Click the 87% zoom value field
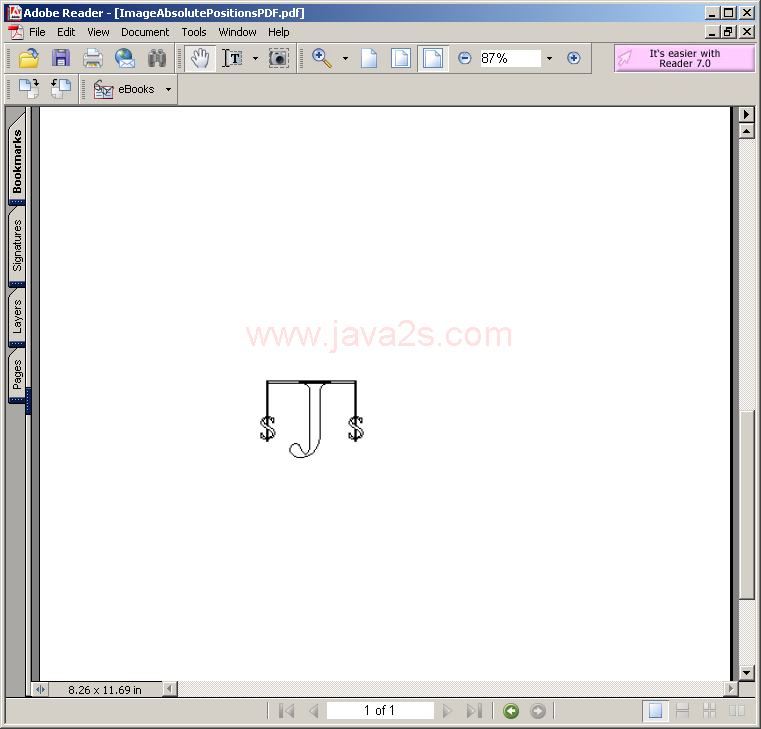The image size is (761, 729). click(510, 59)
